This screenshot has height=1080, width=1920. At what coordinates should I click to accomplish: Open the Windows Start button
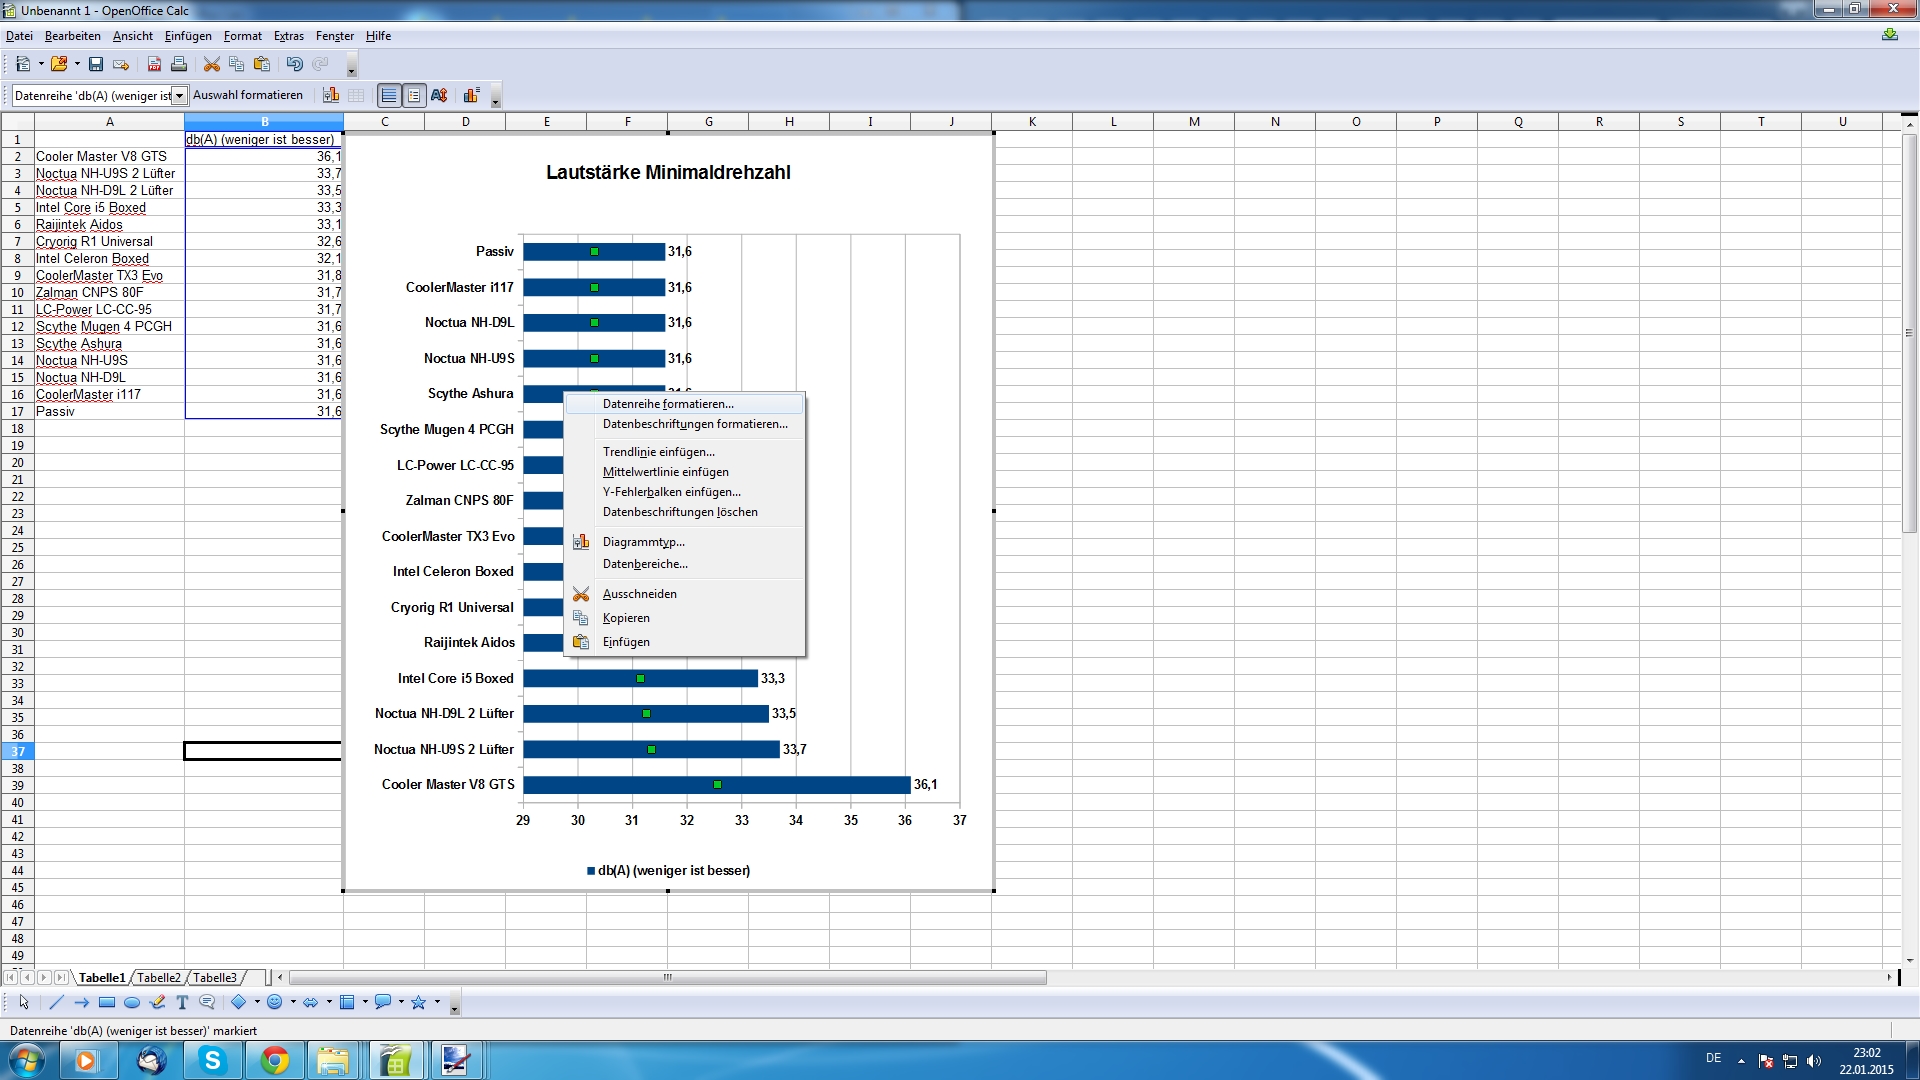26,1061
